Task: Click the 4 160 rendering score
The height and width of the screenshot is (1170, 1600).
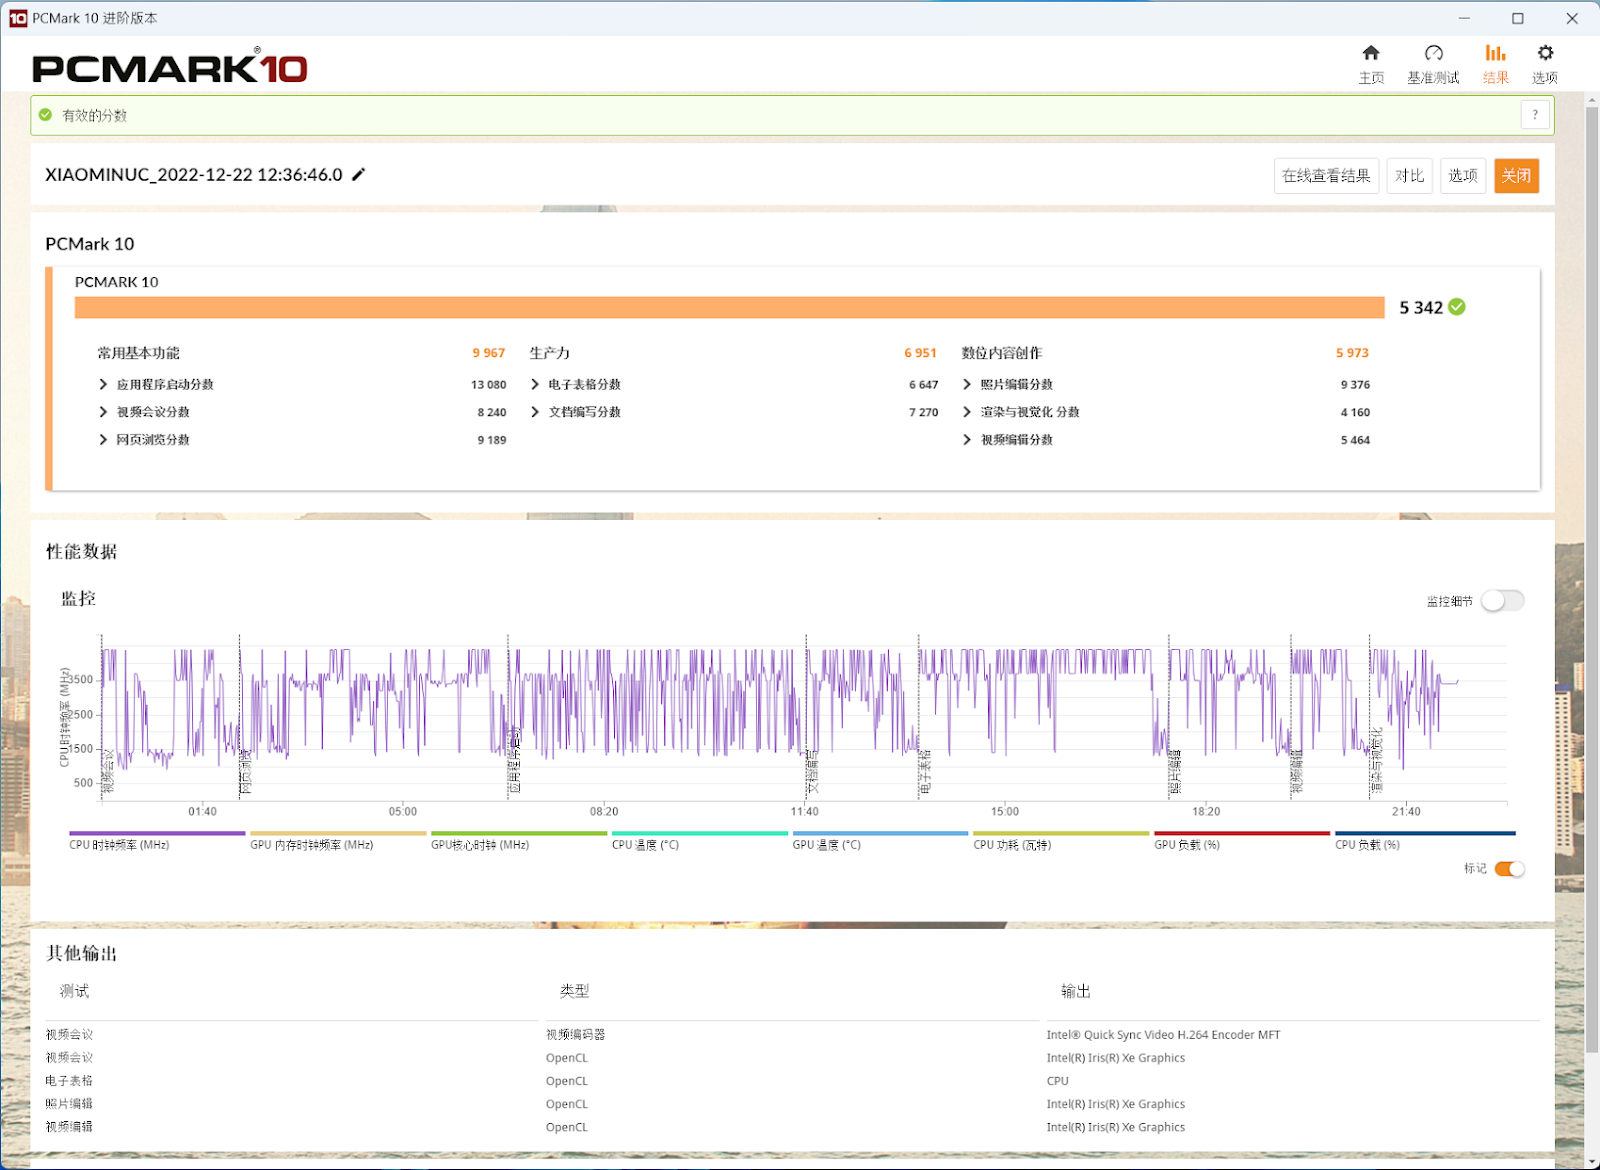Action: [x=1355, y=413]
